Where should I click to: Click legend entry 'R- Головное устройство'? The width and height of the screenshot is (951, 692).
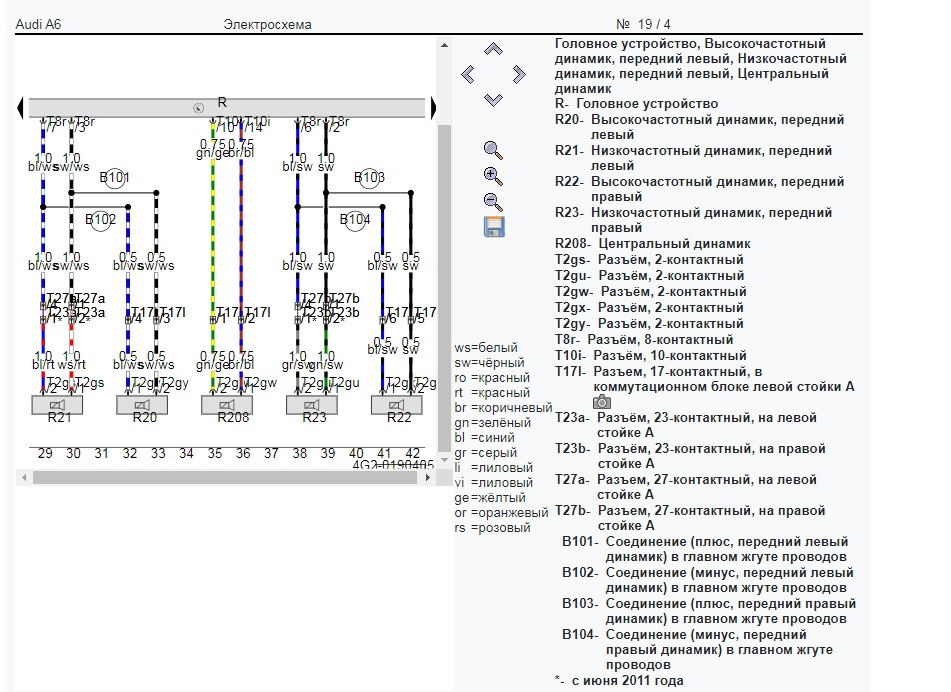(636, 104)
